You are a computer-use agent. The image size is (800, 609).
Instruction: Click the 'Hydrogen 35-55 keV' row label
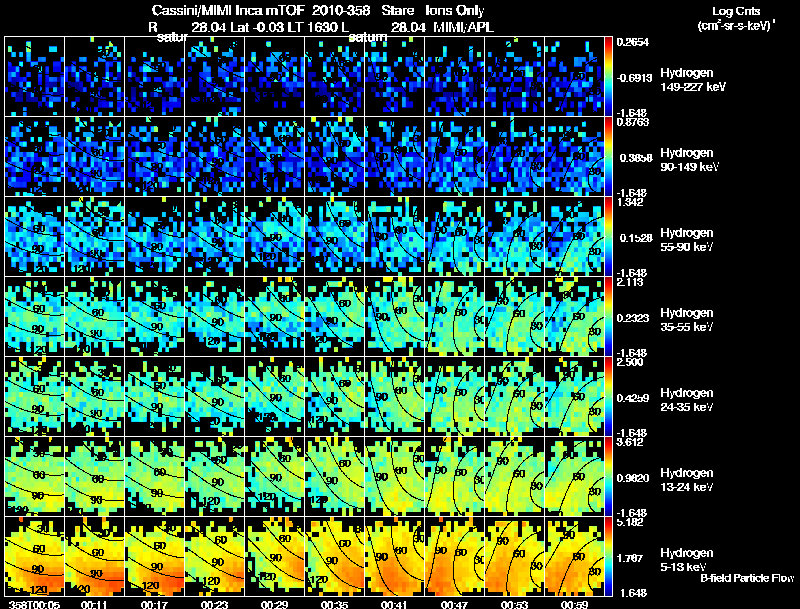coord(687,319)
